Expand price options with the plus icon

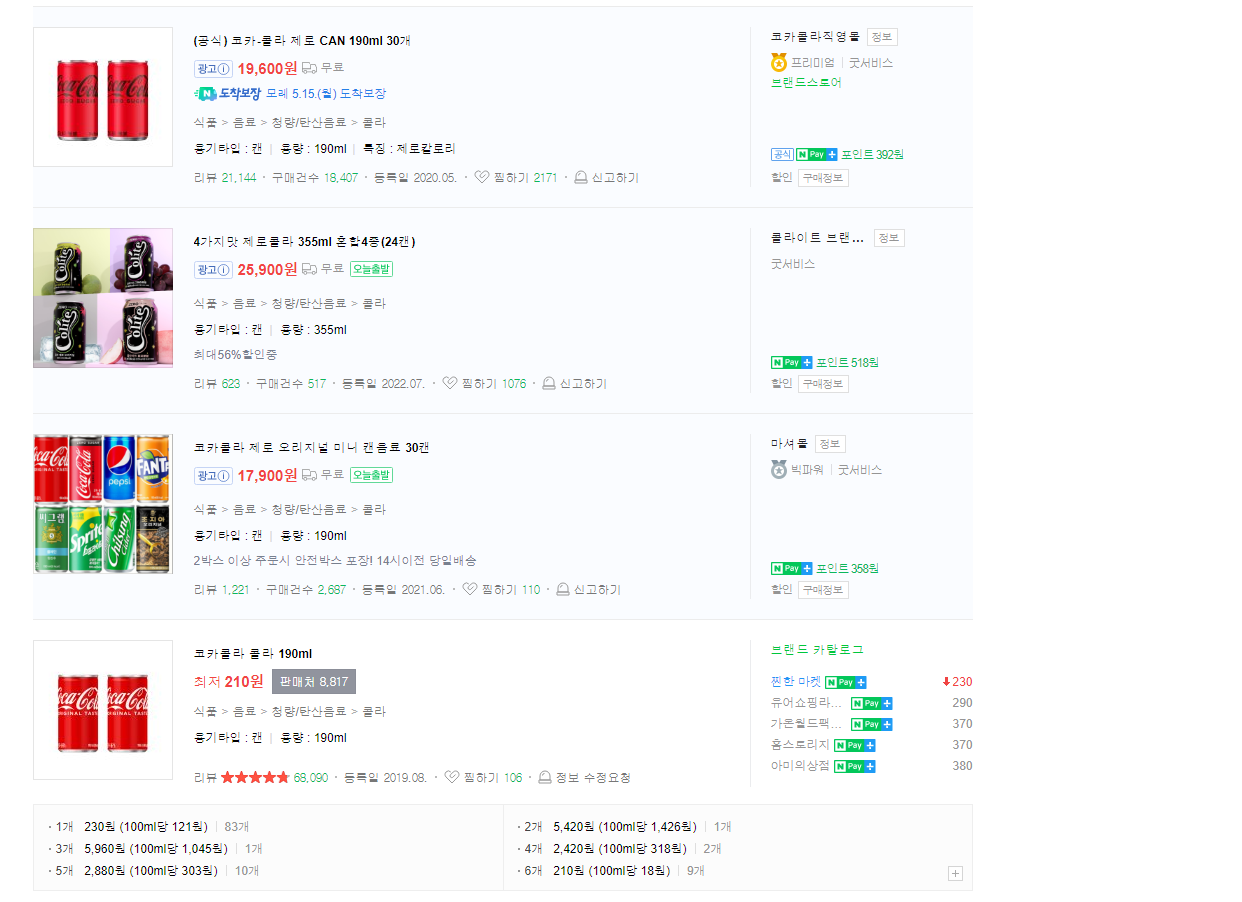pos(955,874)
